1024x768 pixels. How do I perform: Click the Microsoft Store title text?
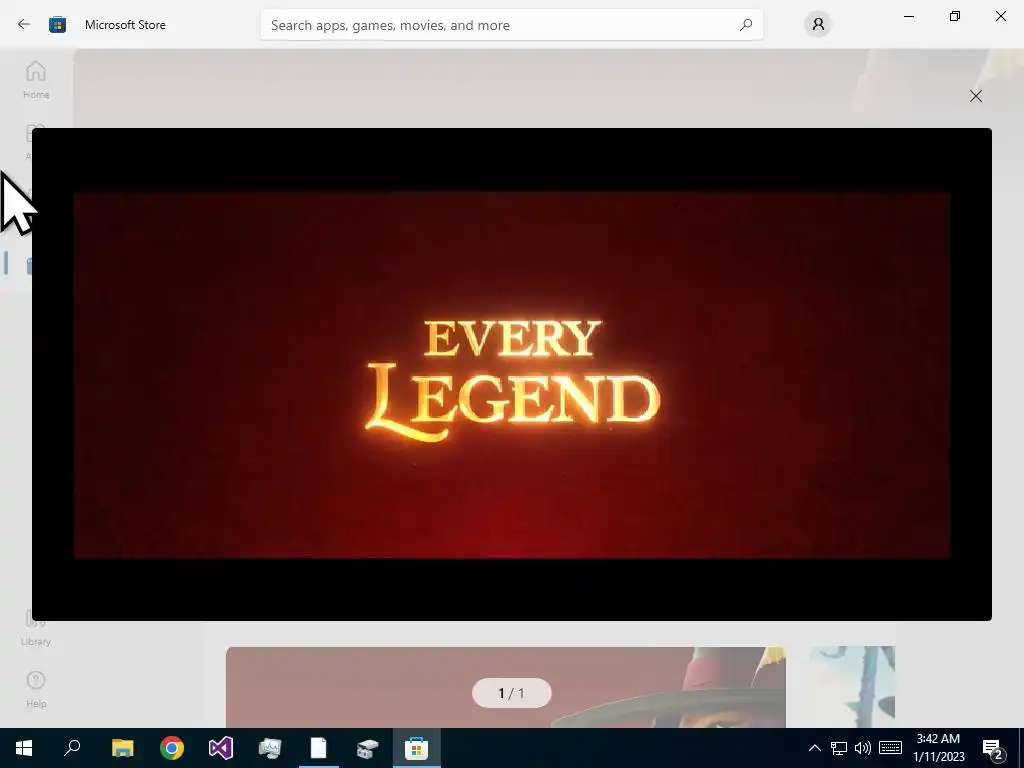pos(125,25)
